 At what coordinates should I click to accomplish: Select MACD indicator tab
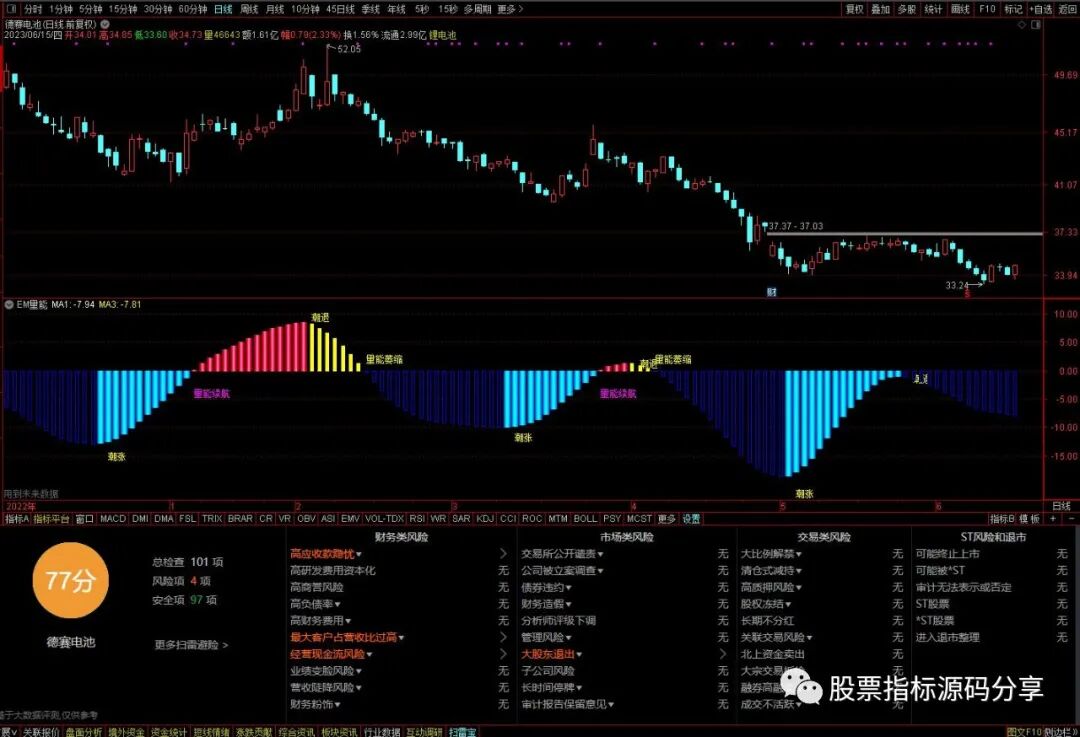point(113,519)
